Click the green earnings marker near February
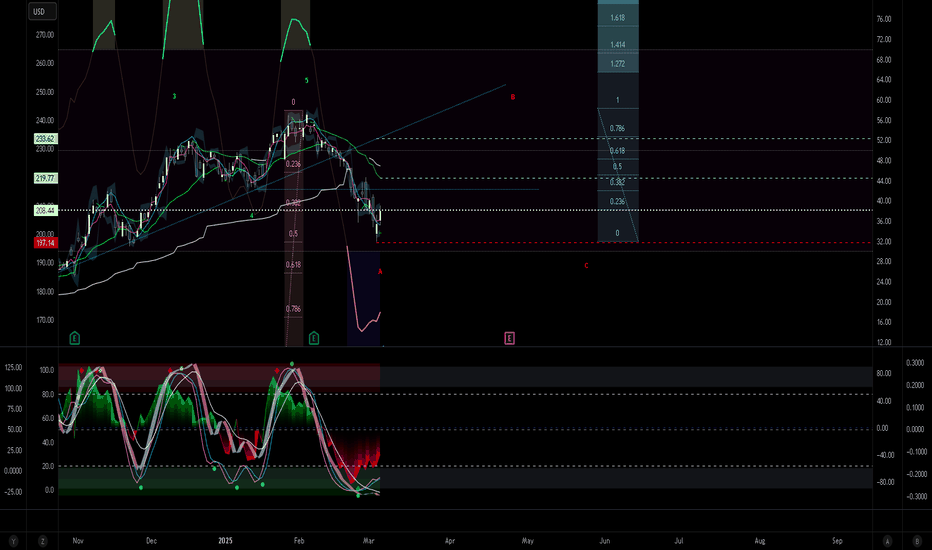The image size is (932, 550). pyautogui.click(x=314, y=338)
